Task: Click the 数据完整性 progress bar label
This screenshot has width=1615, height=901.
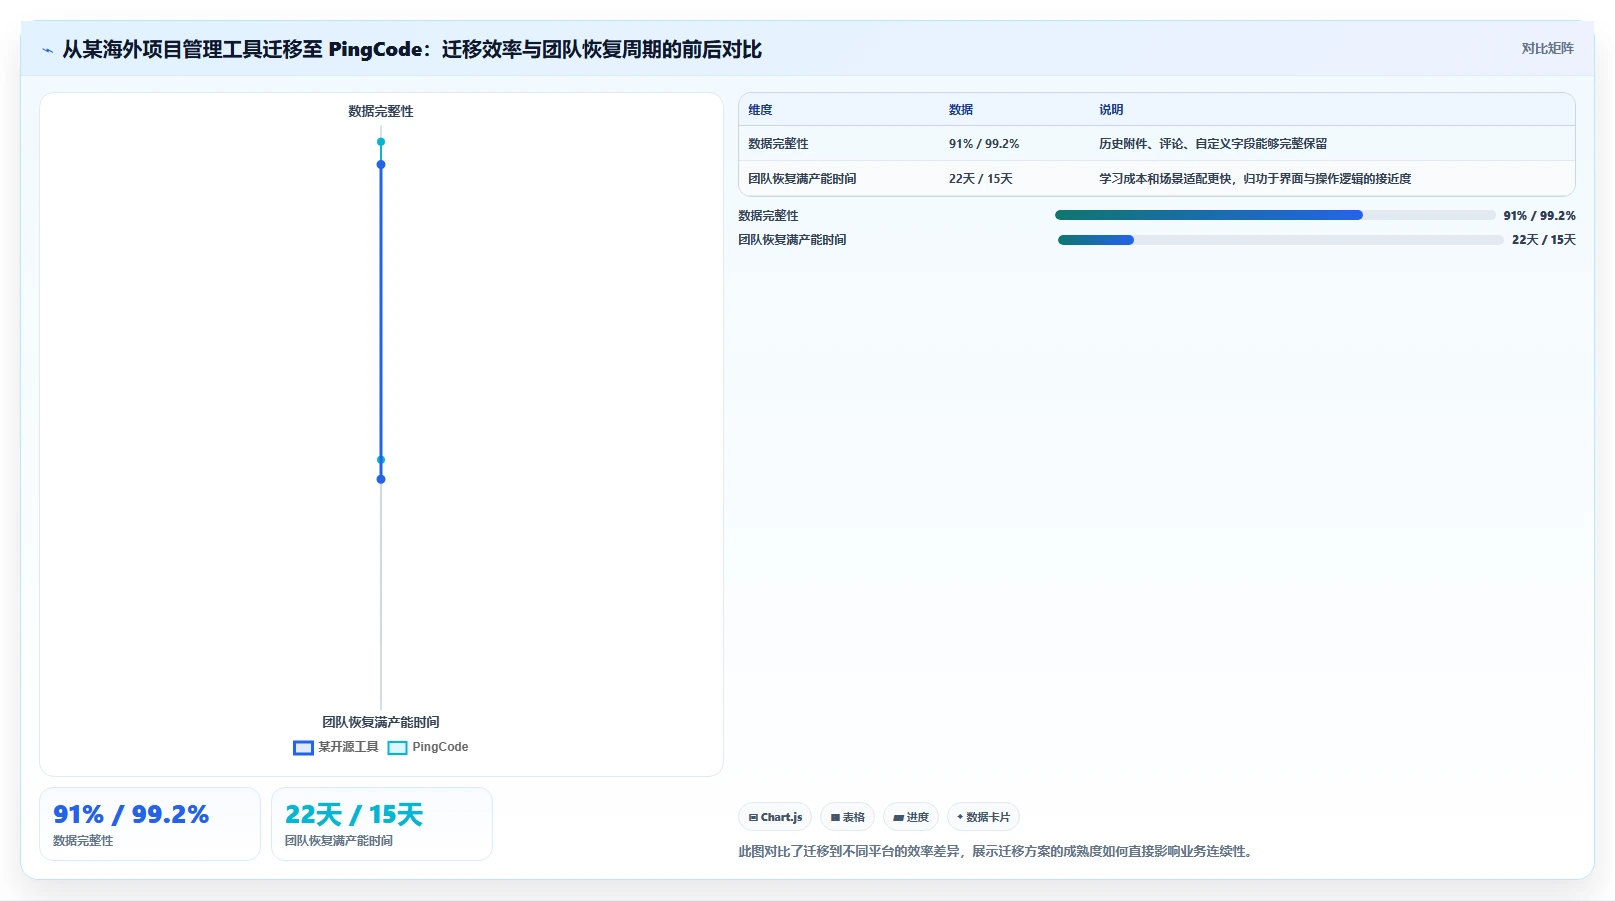Action: (x=768, y=216)
